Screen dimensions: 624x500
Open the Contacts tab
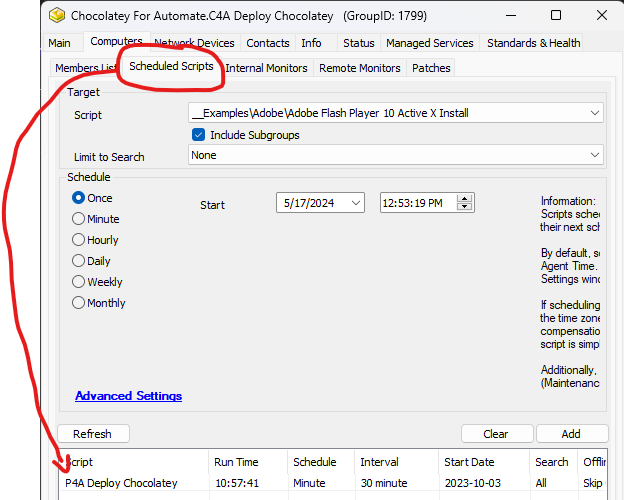[268, 43]
